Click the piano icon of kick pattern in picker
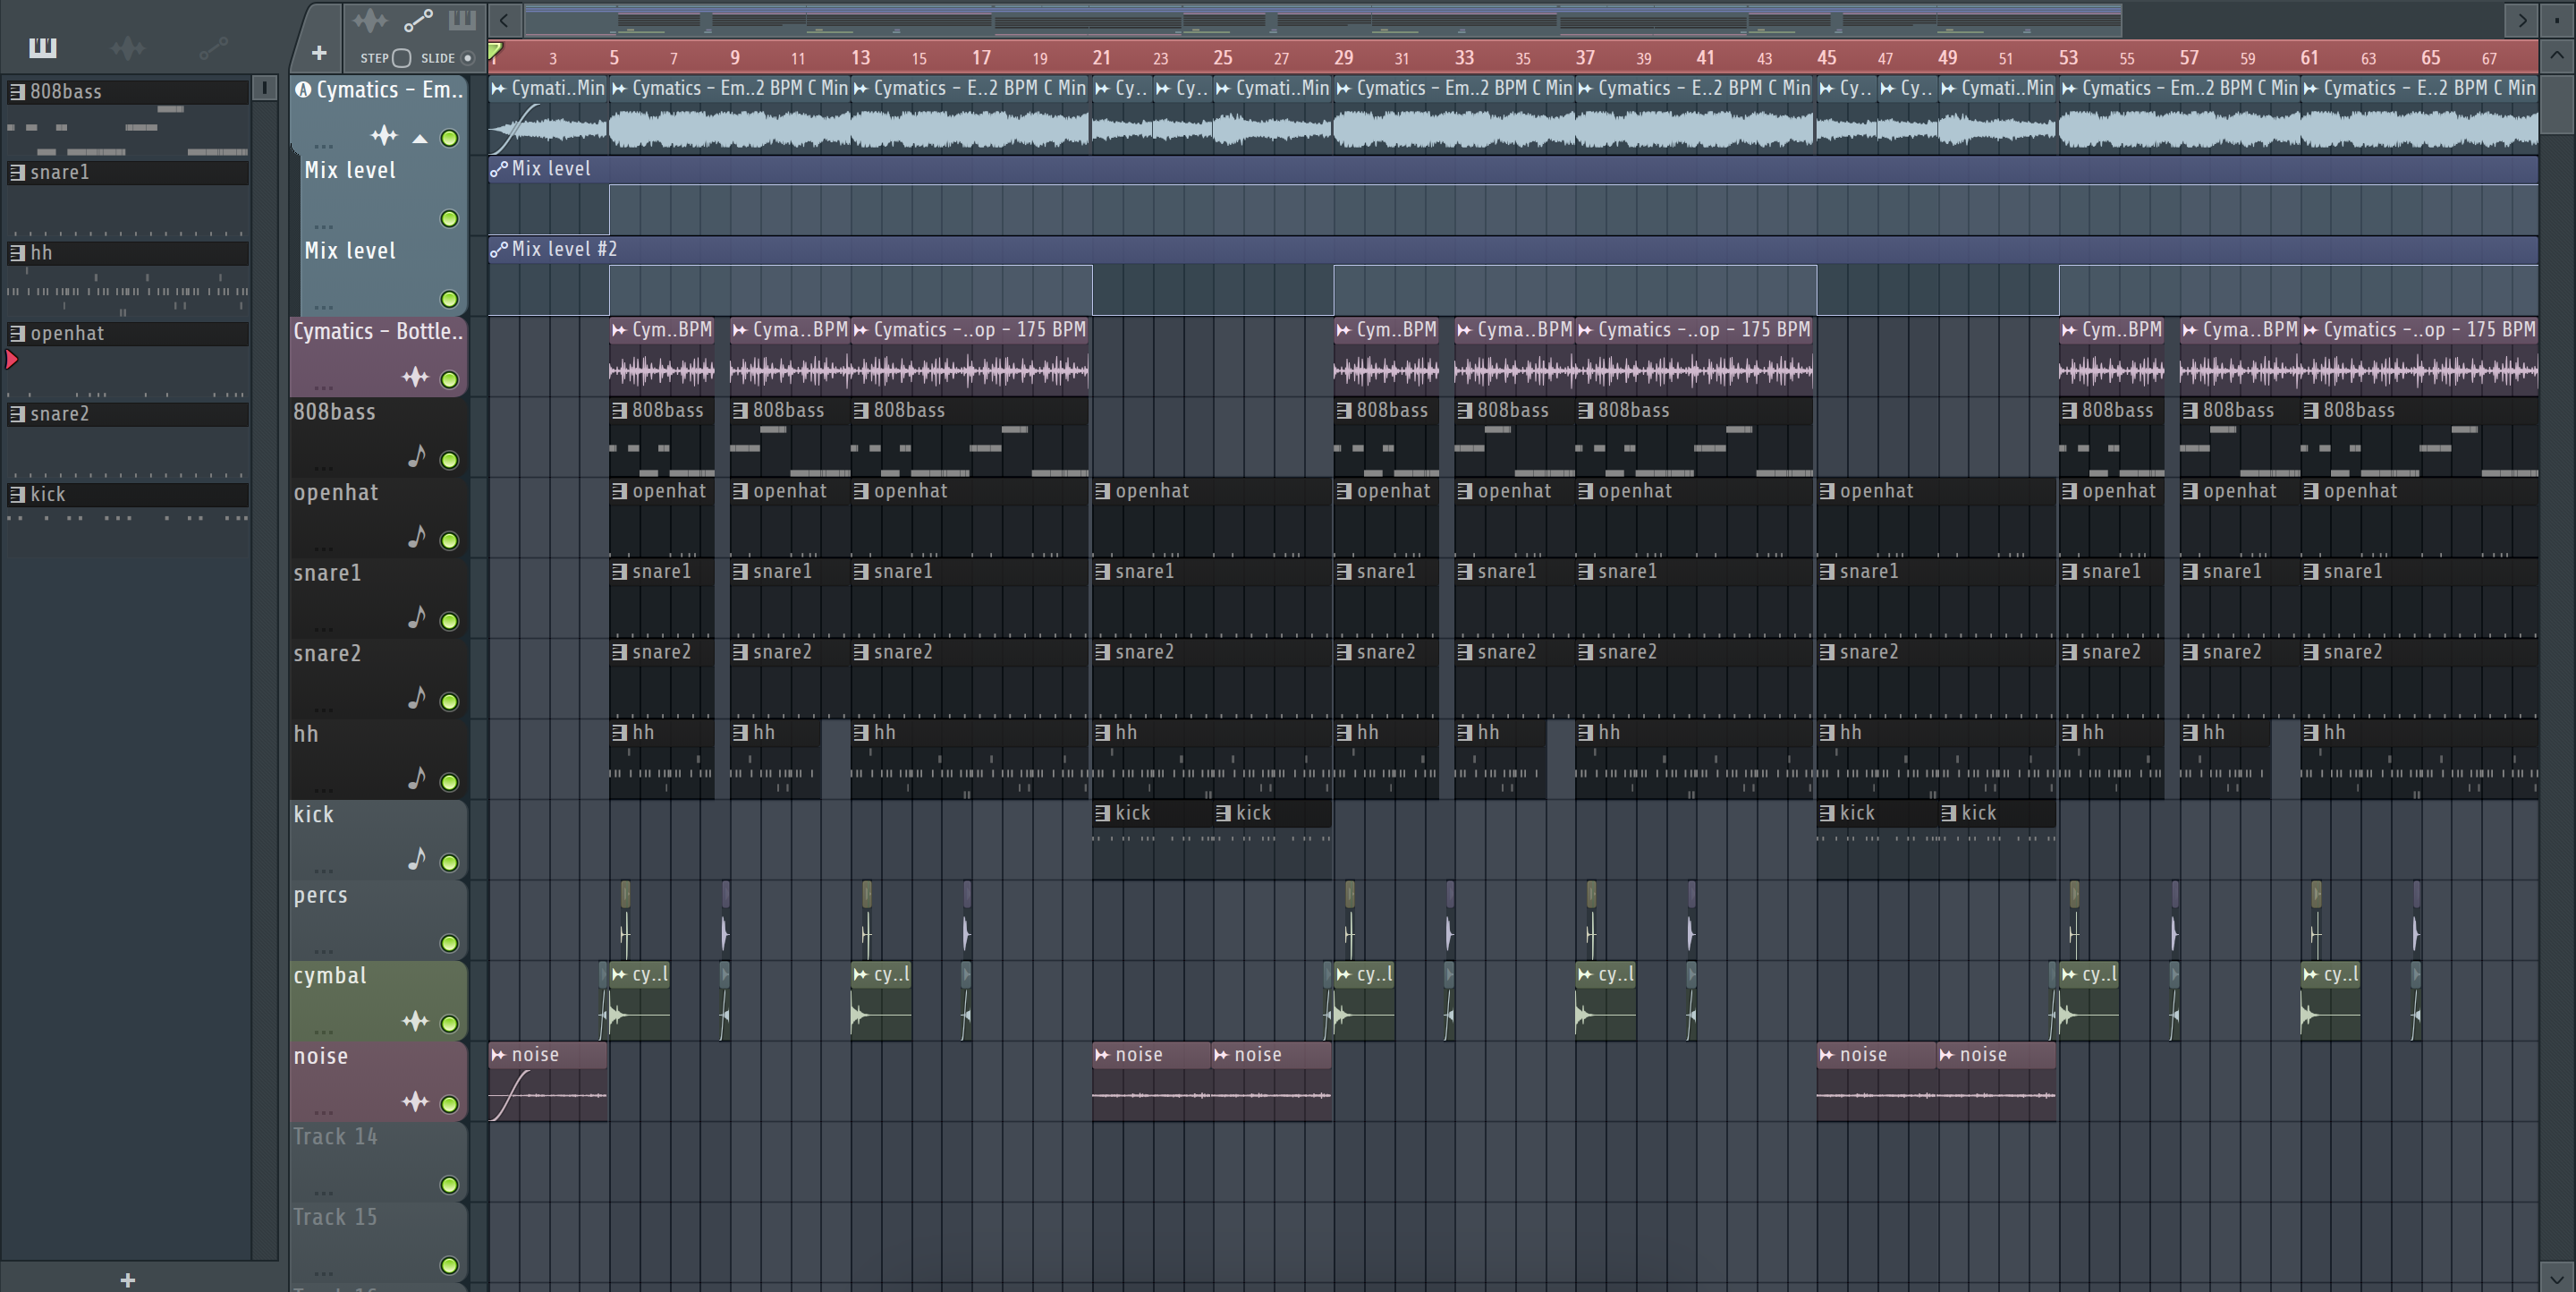Image resolution: width=2576 pixels, height=1292 pixels. [x=17, y=494]
